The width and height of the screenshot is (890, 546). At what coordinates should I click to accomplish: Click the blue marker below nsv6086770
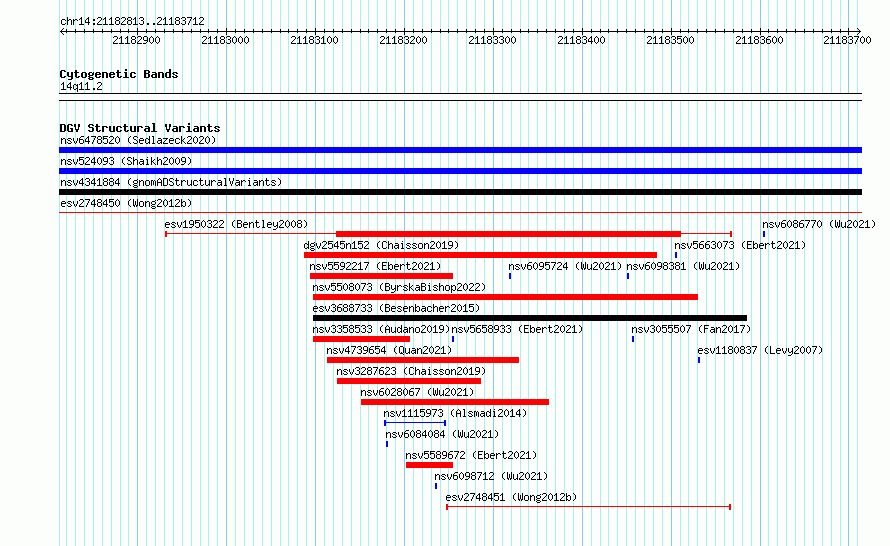(764, 234)
